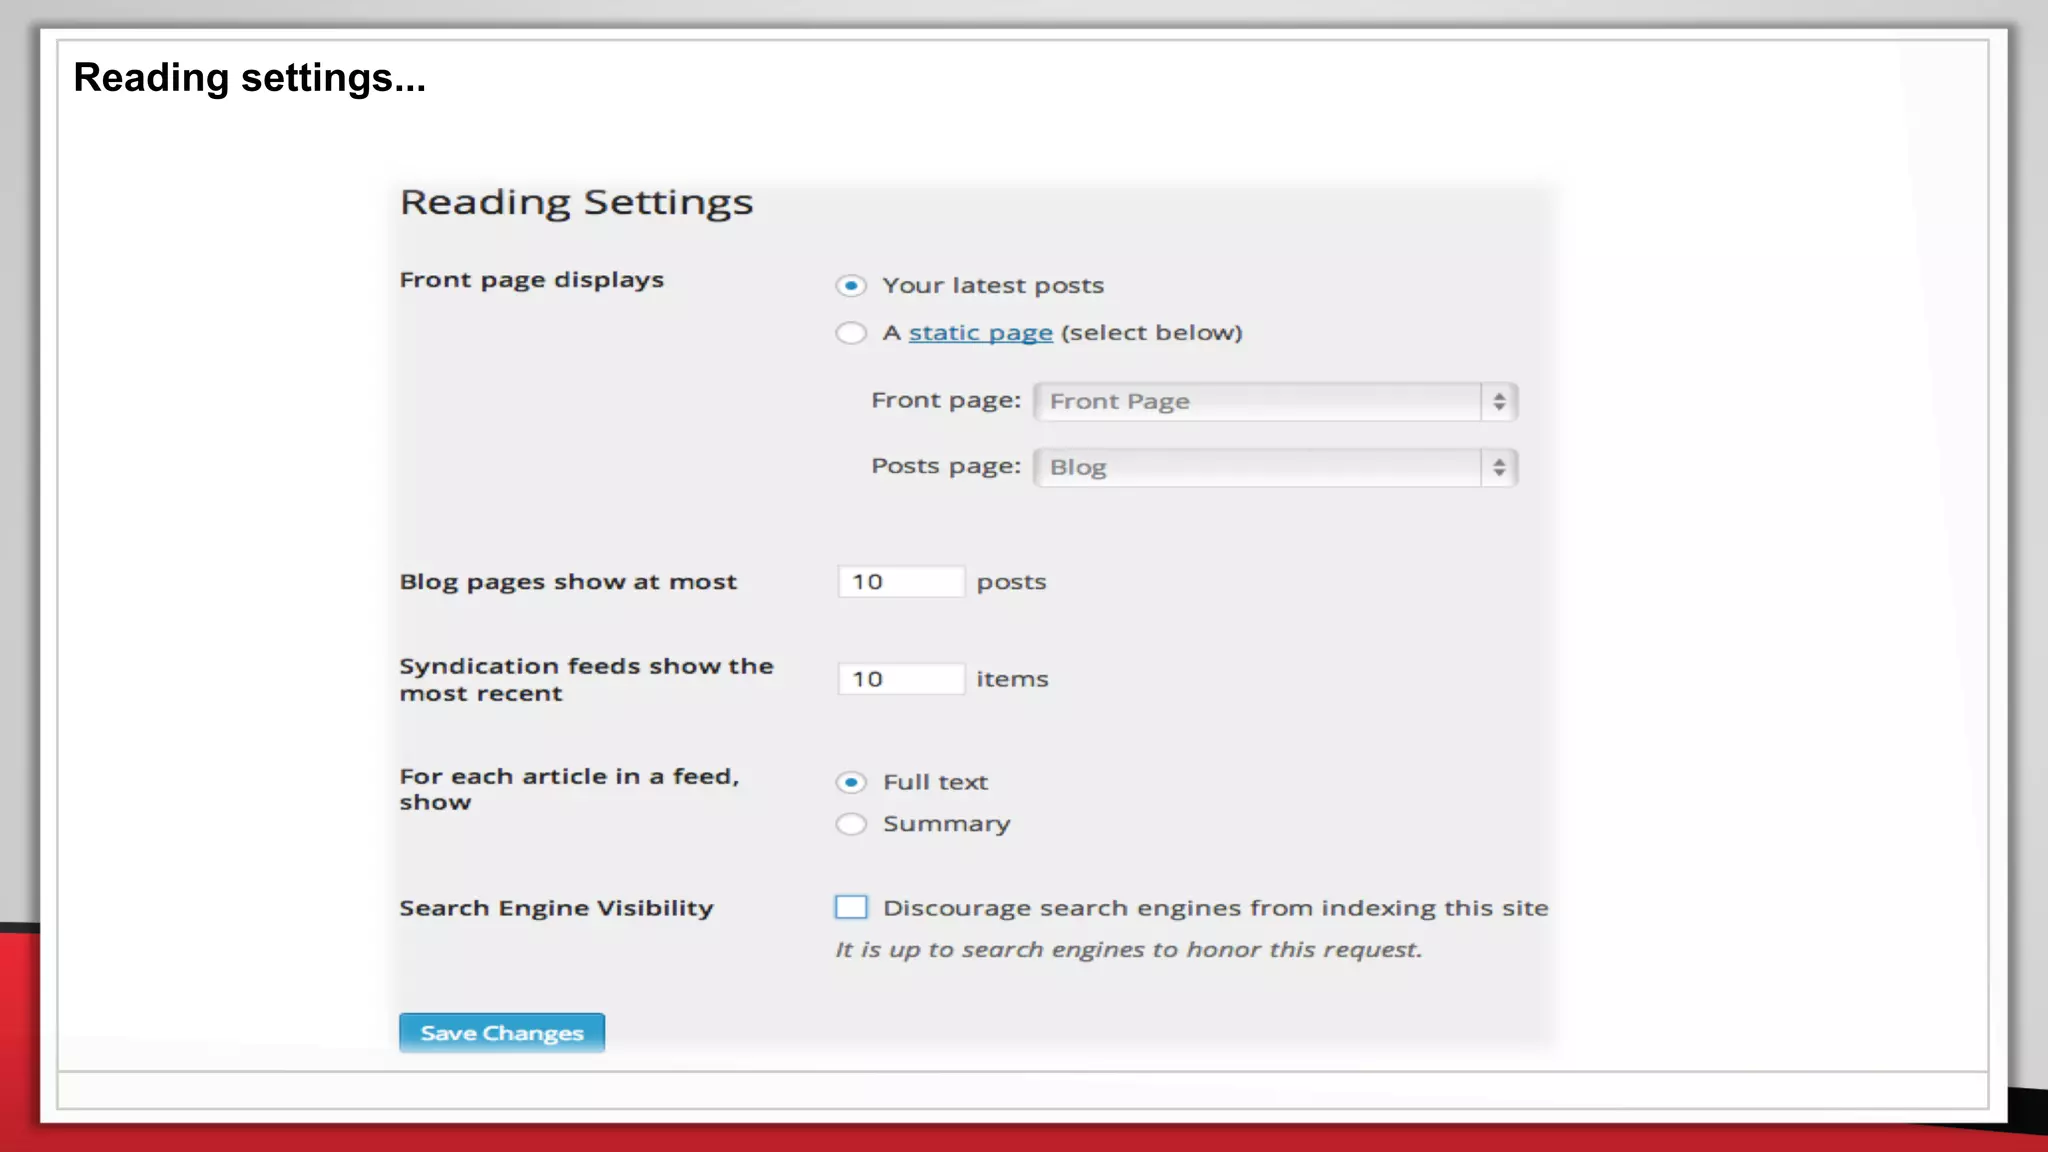Screen dimensions: 2048x1152
Task: Click the 'Reading Settings' page heading
Action: pyautogui.click(x=576, y=202)
